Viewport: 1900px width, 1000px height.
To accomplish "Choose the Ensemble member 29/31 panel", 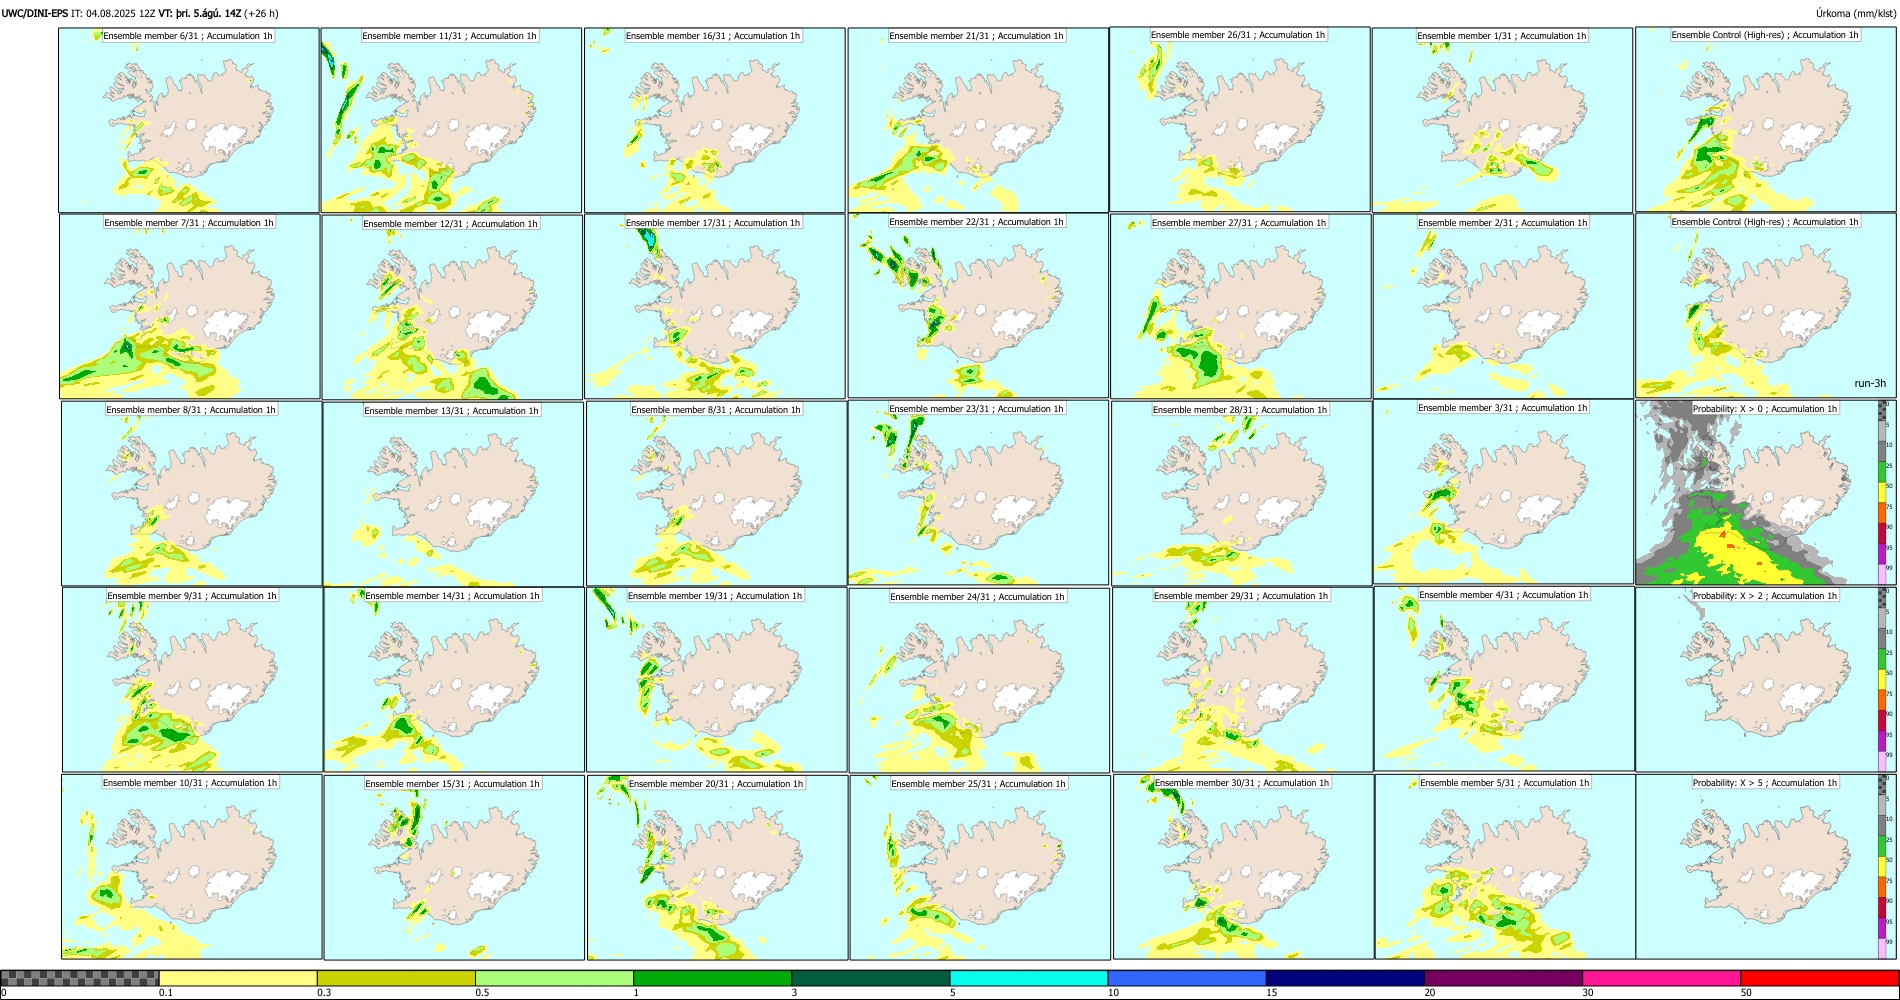I will click(1242, 679).
